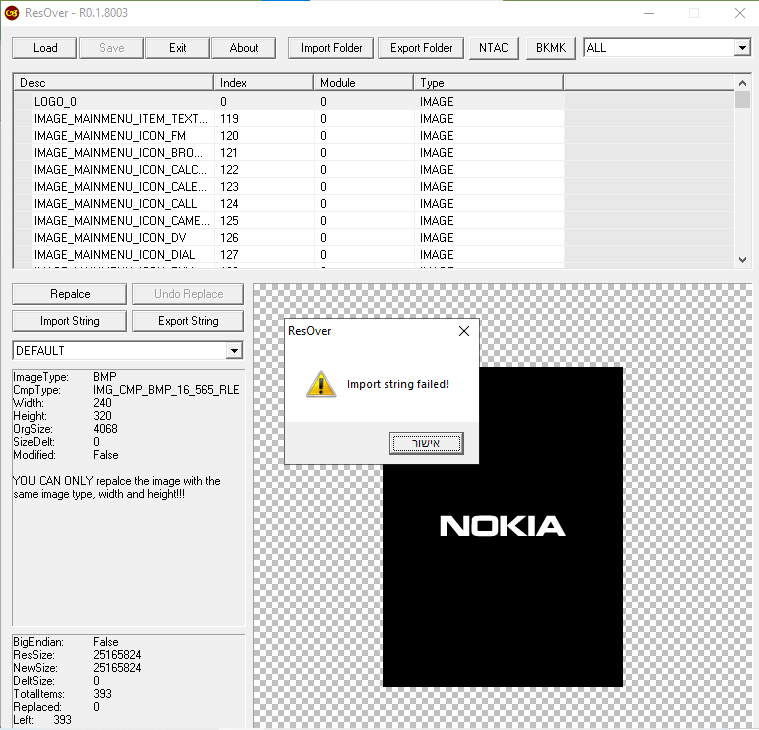Image resolution: width=759 pixels, height=730 pixels.
Task: Click the ResOver app icon in title bar
Action: [12, 13]
